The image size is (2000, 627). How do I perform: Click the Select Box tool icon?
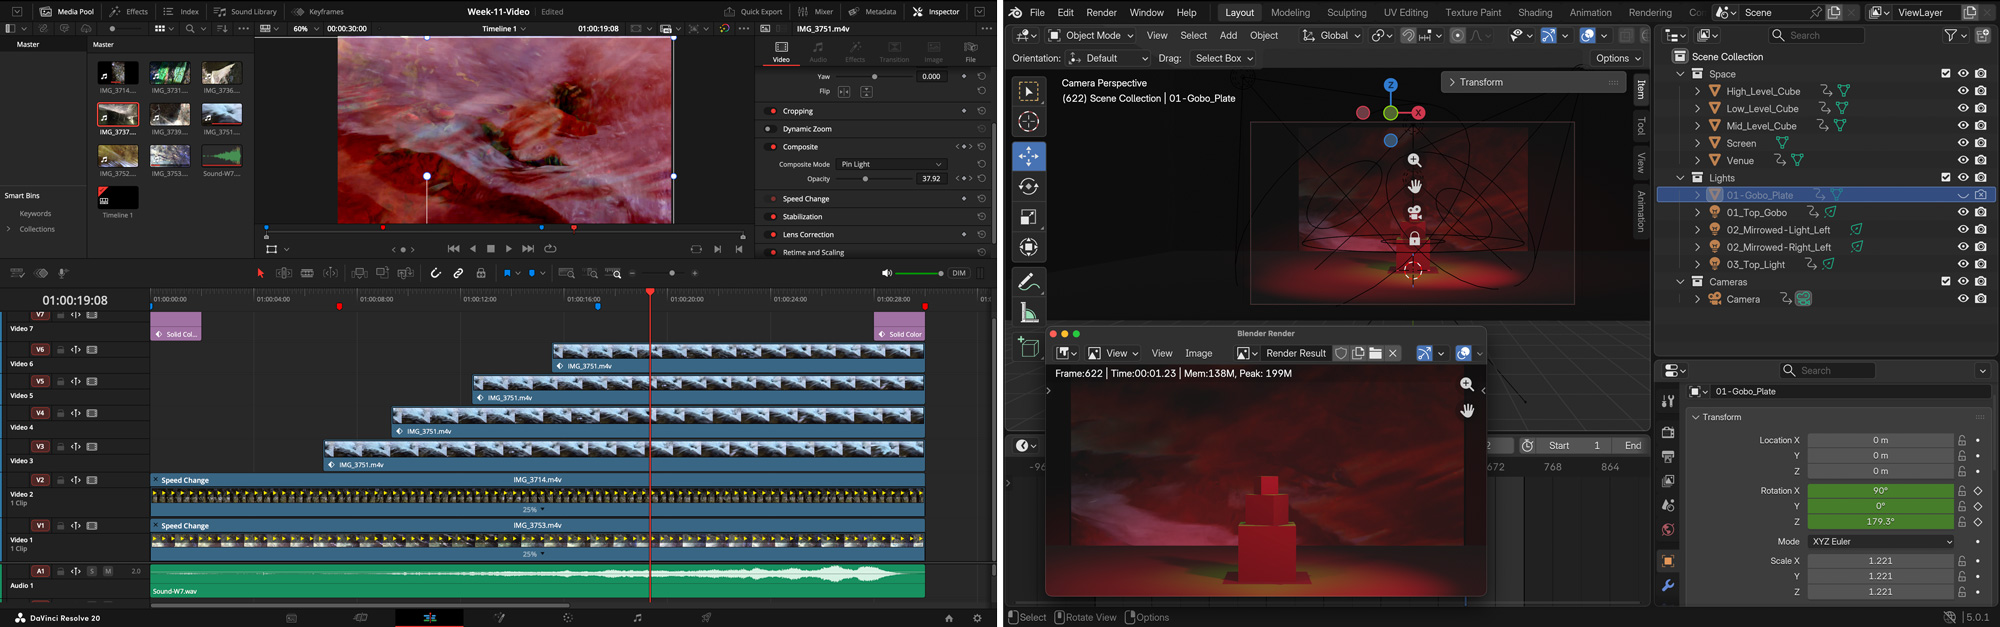pos(1028,92)
